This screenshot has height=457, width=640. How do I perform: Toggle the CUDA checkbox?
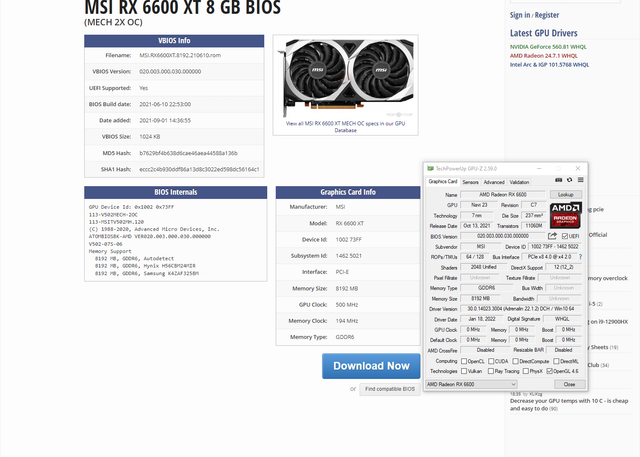(491, 361)
